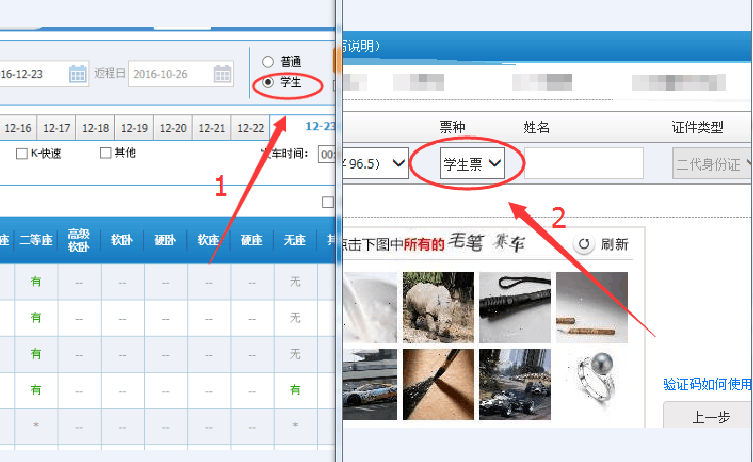This screenshot has height=462, width=753.
Task: Select the calligraphy brush writing captcha image
Action: point(438,384)
